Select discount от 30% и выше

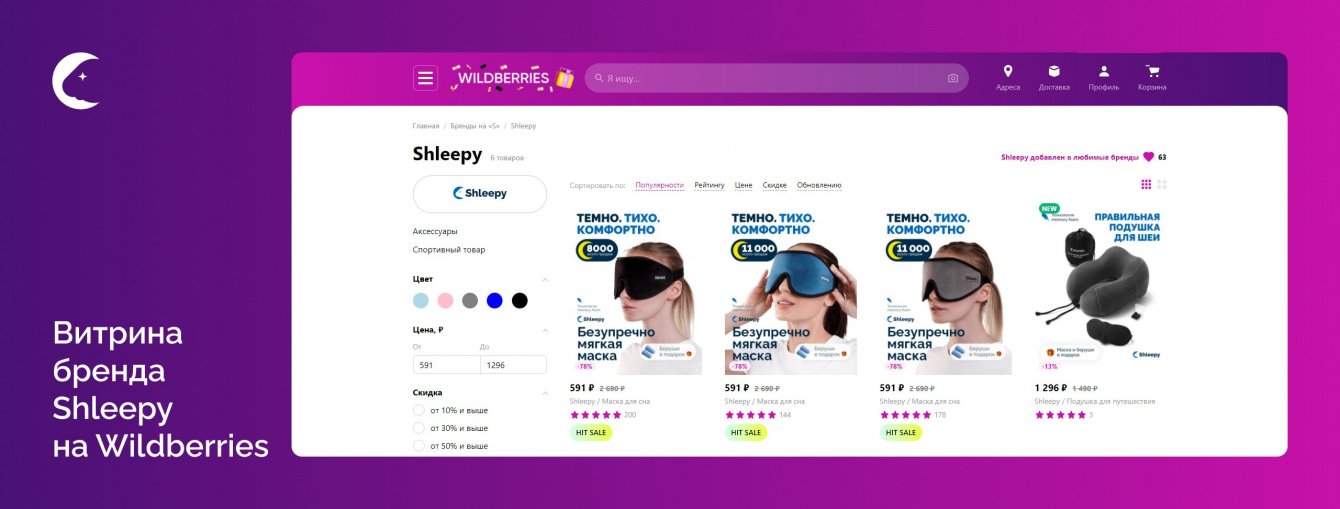(419, 428)
